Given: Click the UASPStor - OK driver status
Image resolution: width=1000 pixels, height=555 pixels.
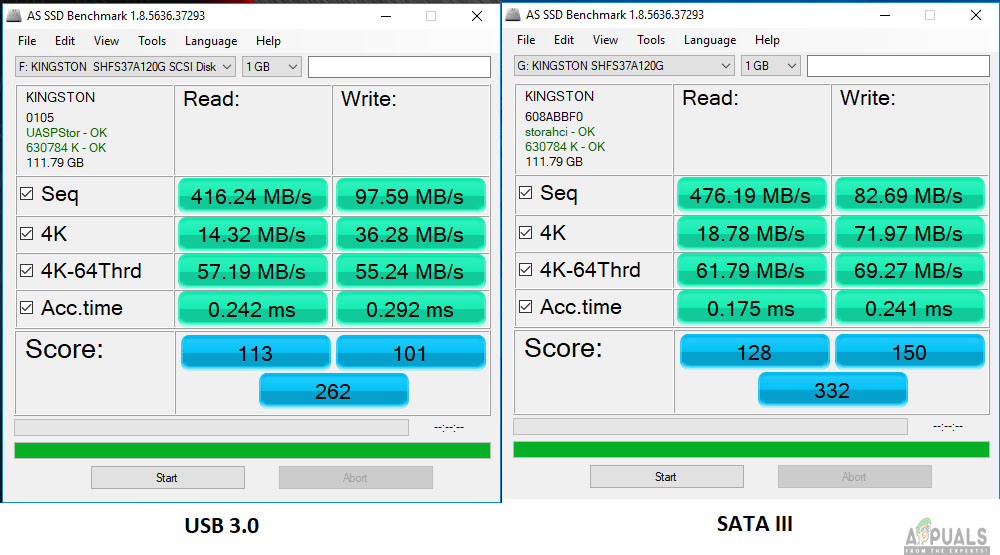Looking at the screenshot, I should tap(66, 133).
